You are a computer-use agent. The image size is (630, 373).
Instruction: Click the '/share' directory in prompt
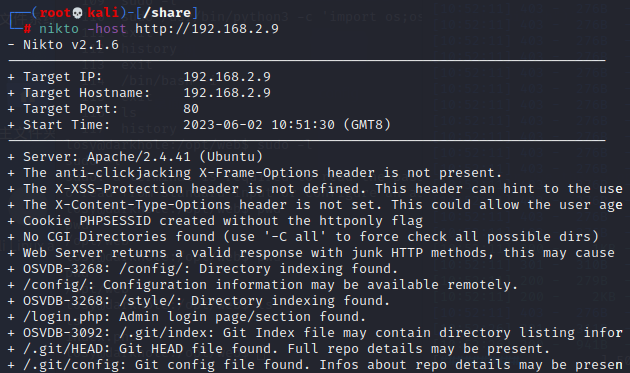(x=167, y=13)
